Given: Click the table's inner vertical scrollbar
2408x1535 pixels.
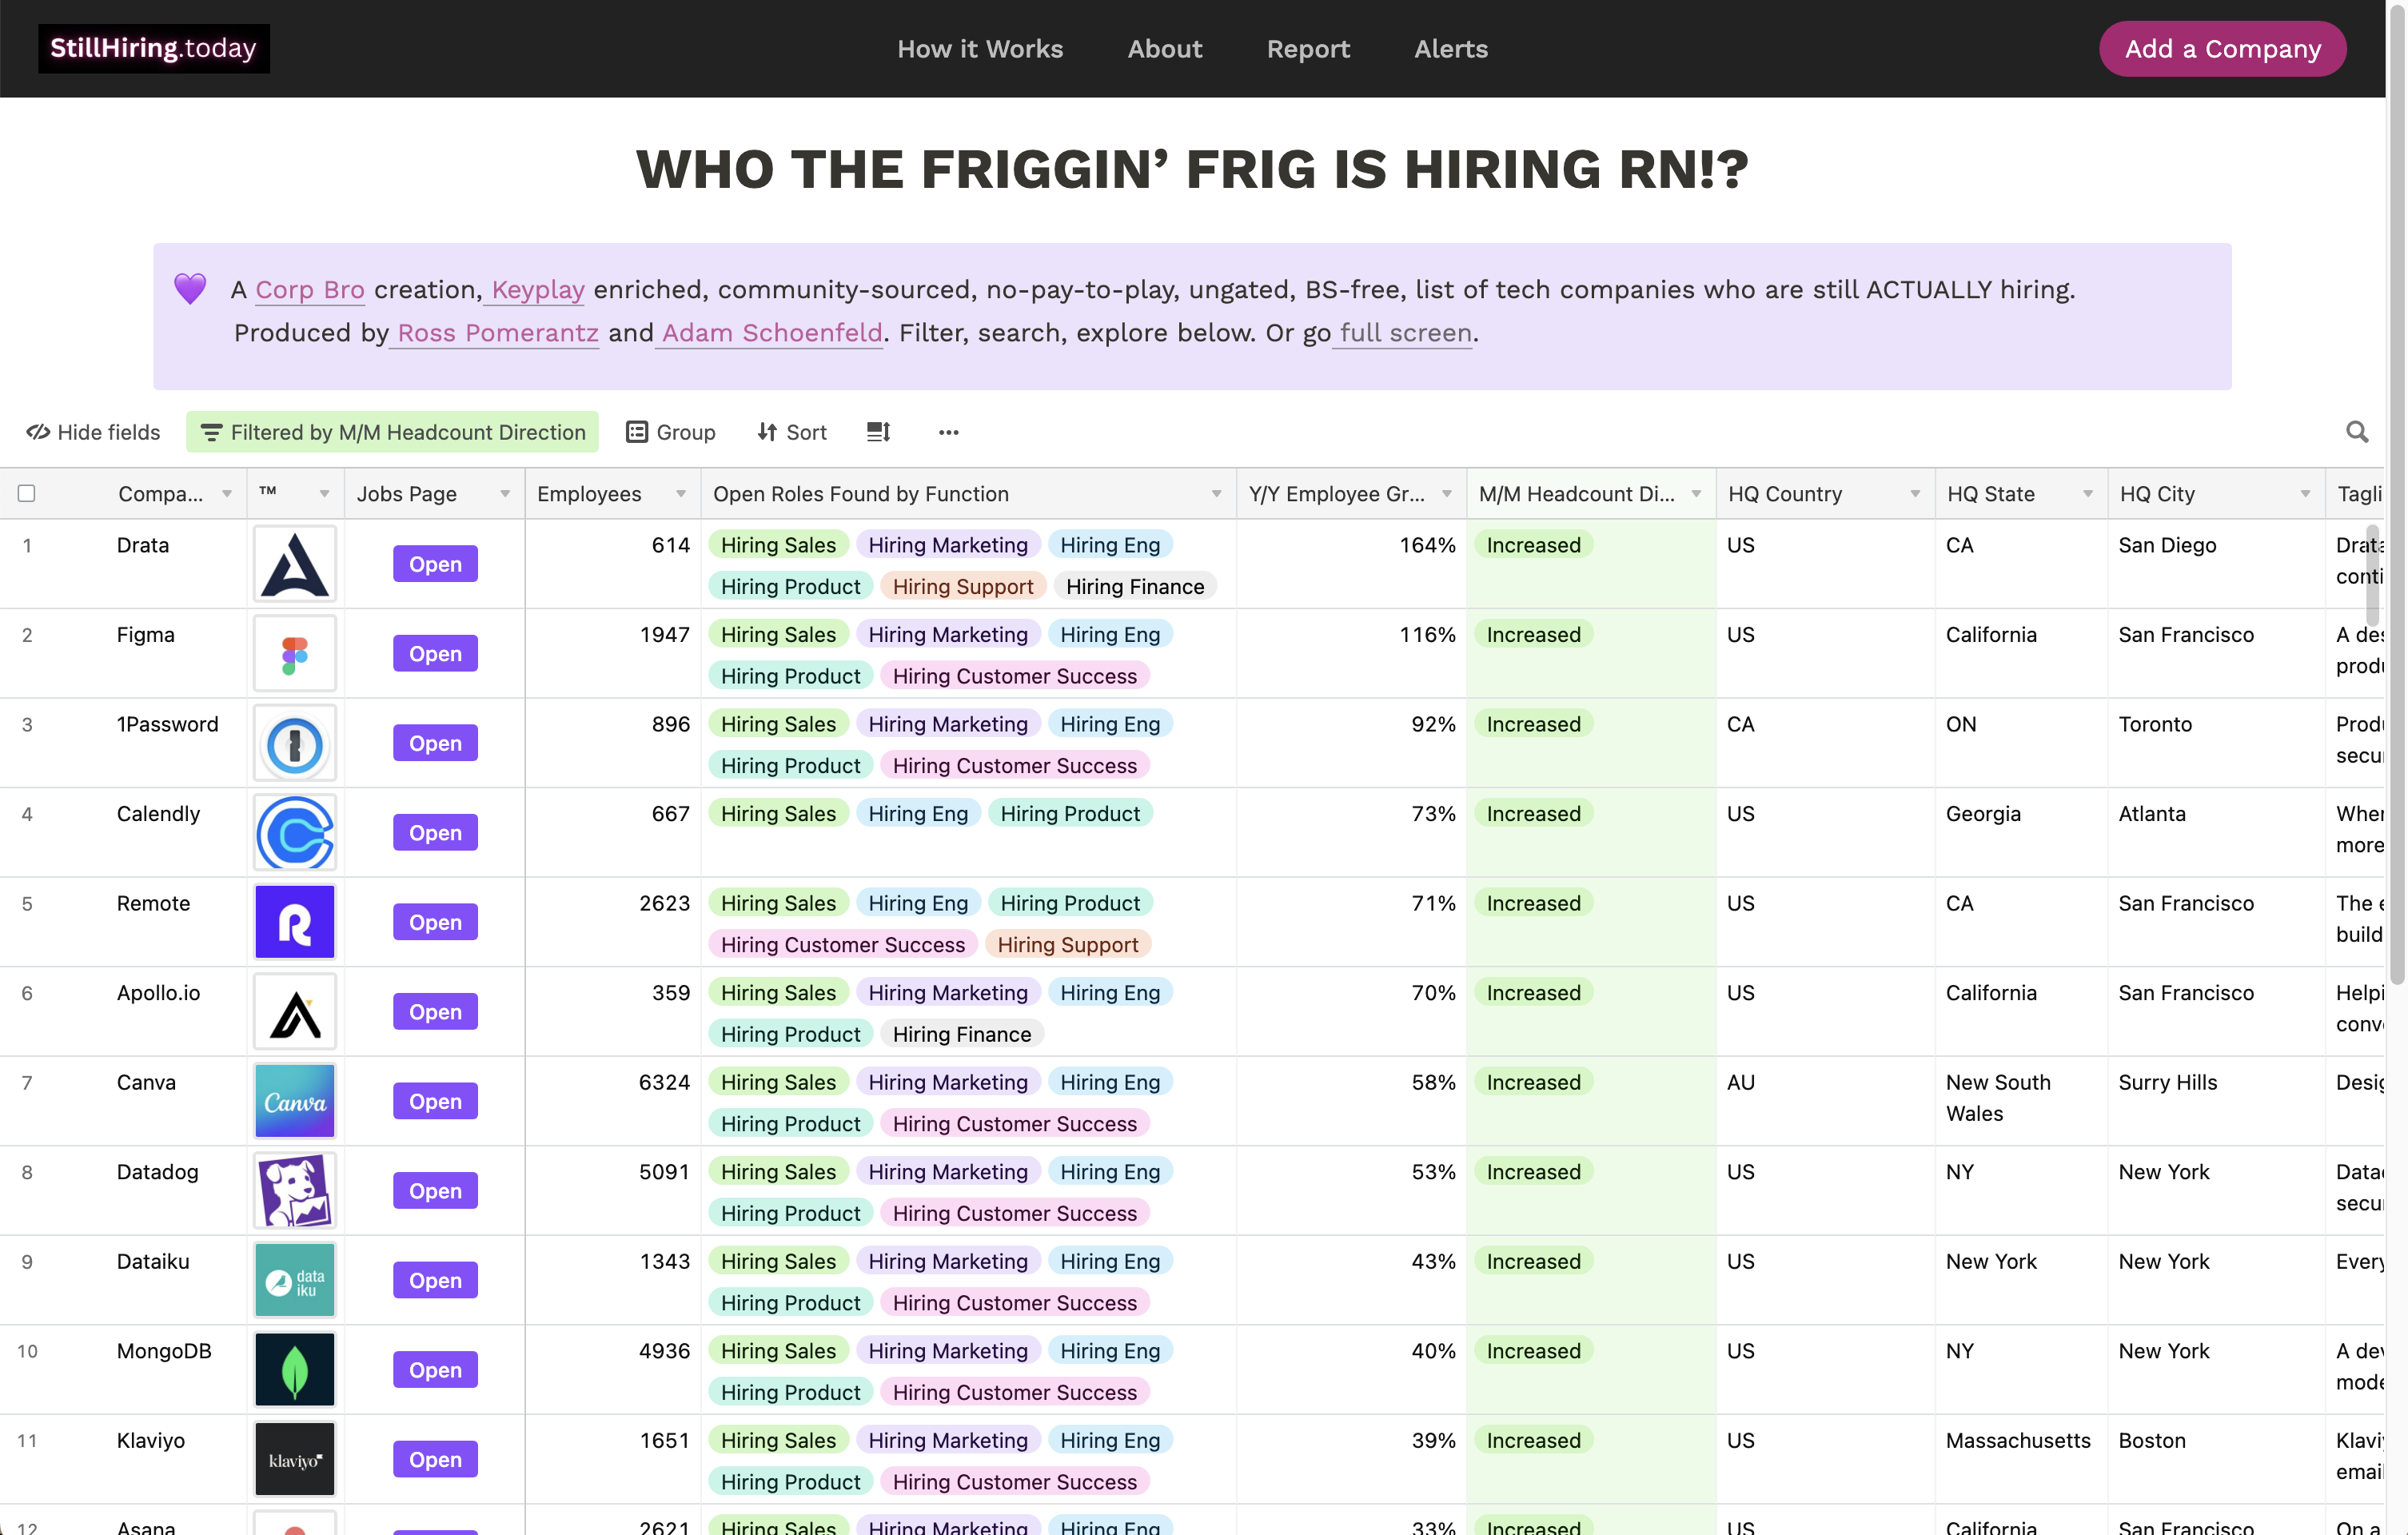Looking at the screenshot, I should click(x=2372, y=574).
